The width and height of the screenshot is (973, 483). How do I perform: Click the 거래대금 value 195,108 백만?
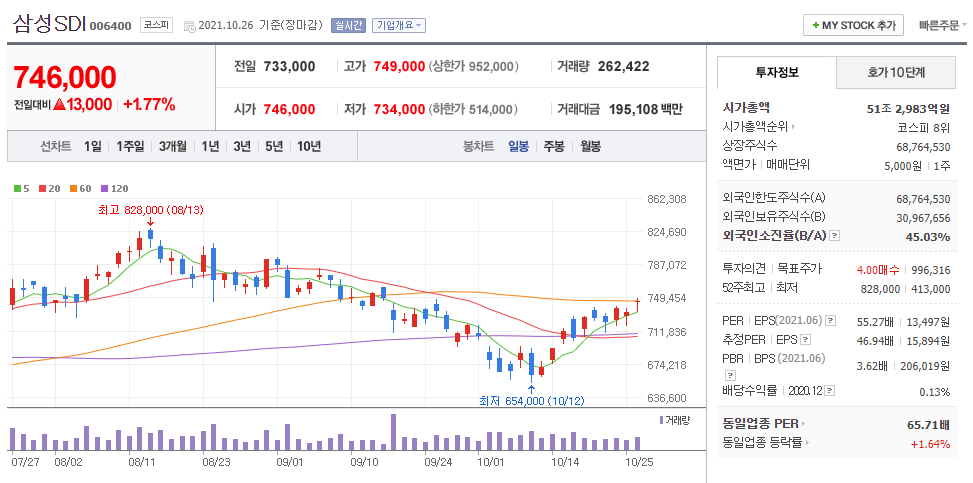click(x=645, y=110)
